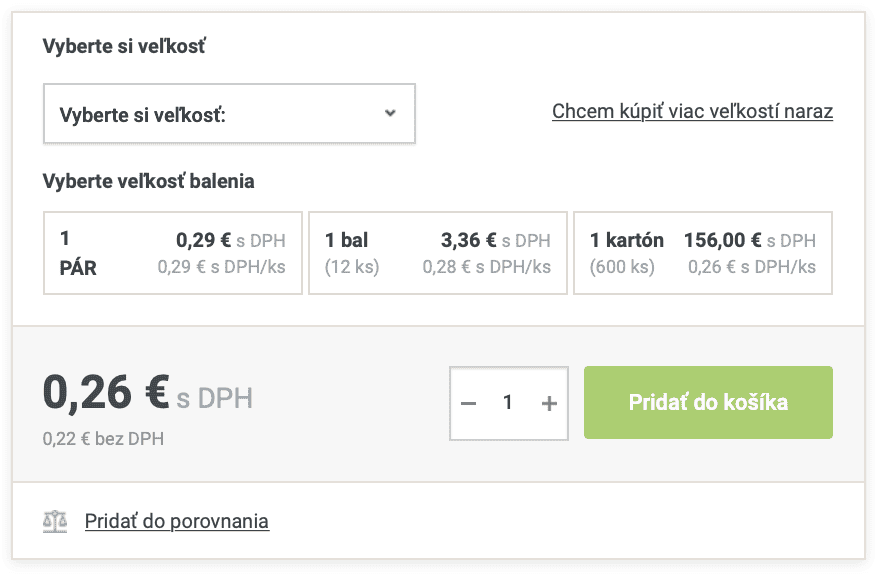
Task: Click the size dropdown chevron arrow
Action: pos(390,113)
